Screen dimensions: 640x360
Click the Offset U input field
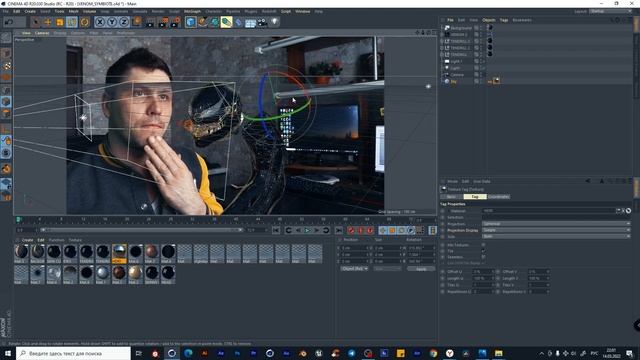482,271
